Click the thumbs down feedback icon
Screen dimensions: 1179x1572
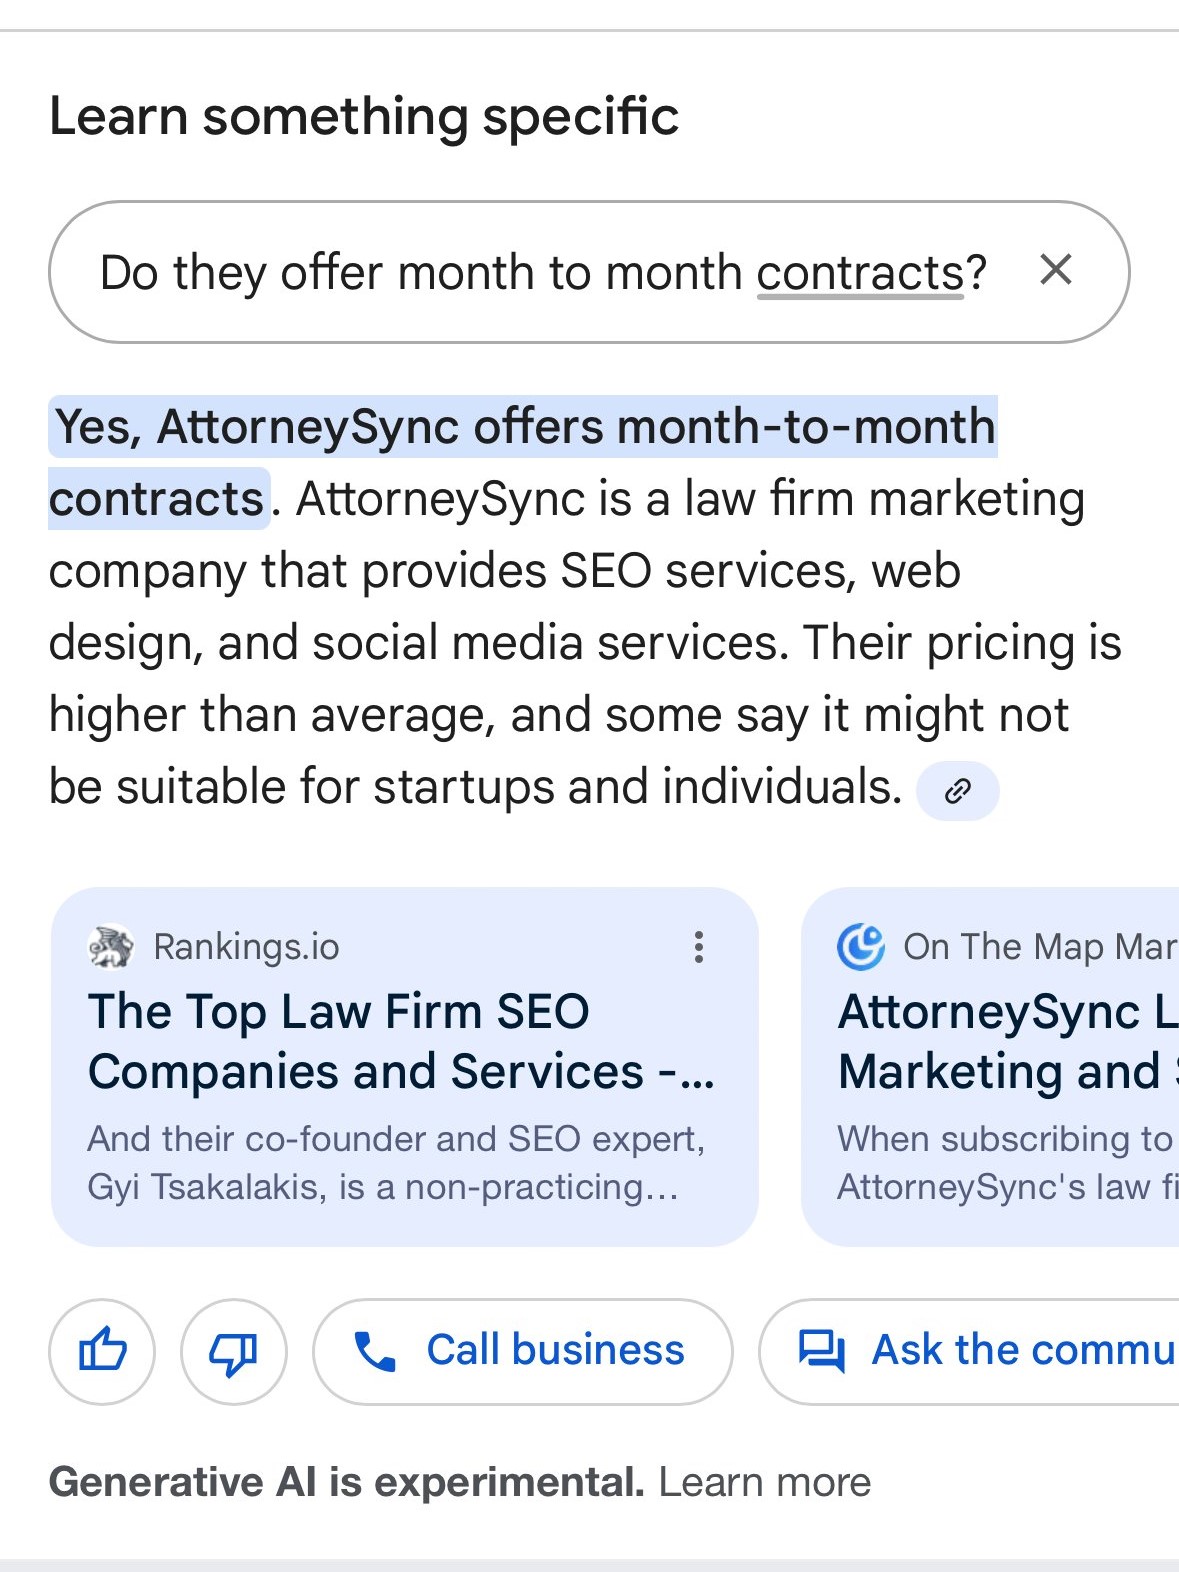(x=233, y=1351)
